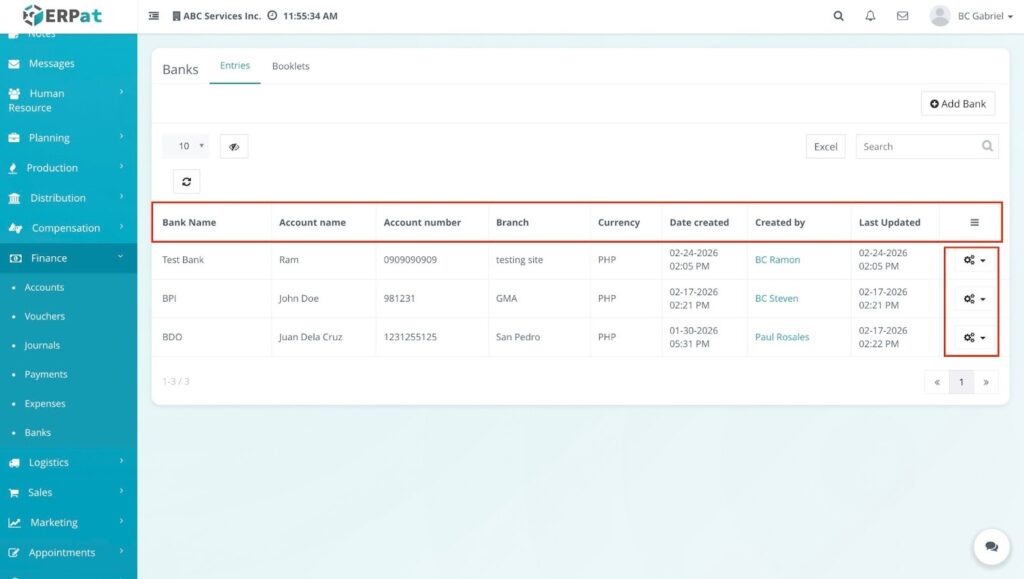1024x579 pixels.
Task: Toggle column visibility eye button
Action: tap(233, 146)
